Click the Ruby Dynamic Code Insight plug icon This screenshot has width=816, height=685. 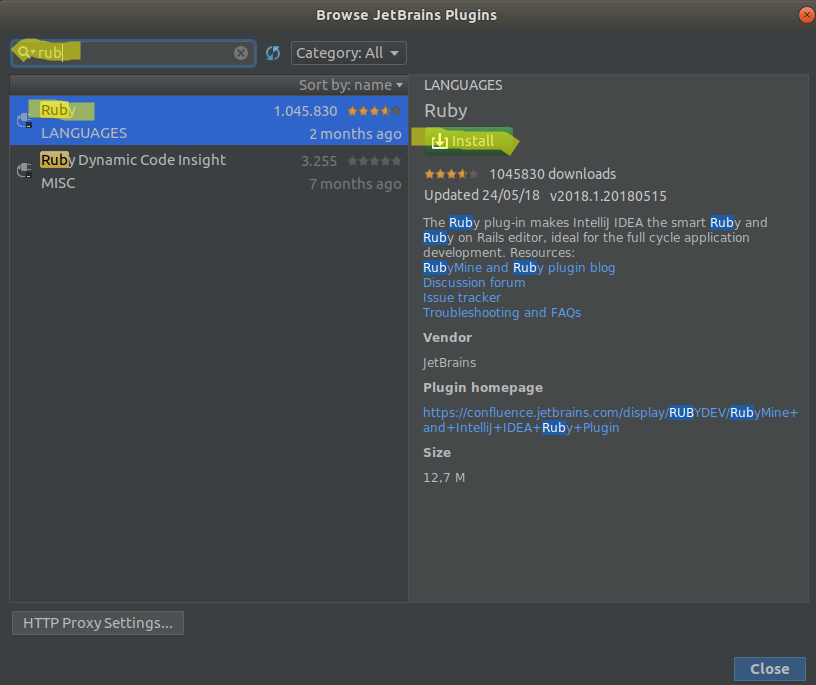coord(24,171)
